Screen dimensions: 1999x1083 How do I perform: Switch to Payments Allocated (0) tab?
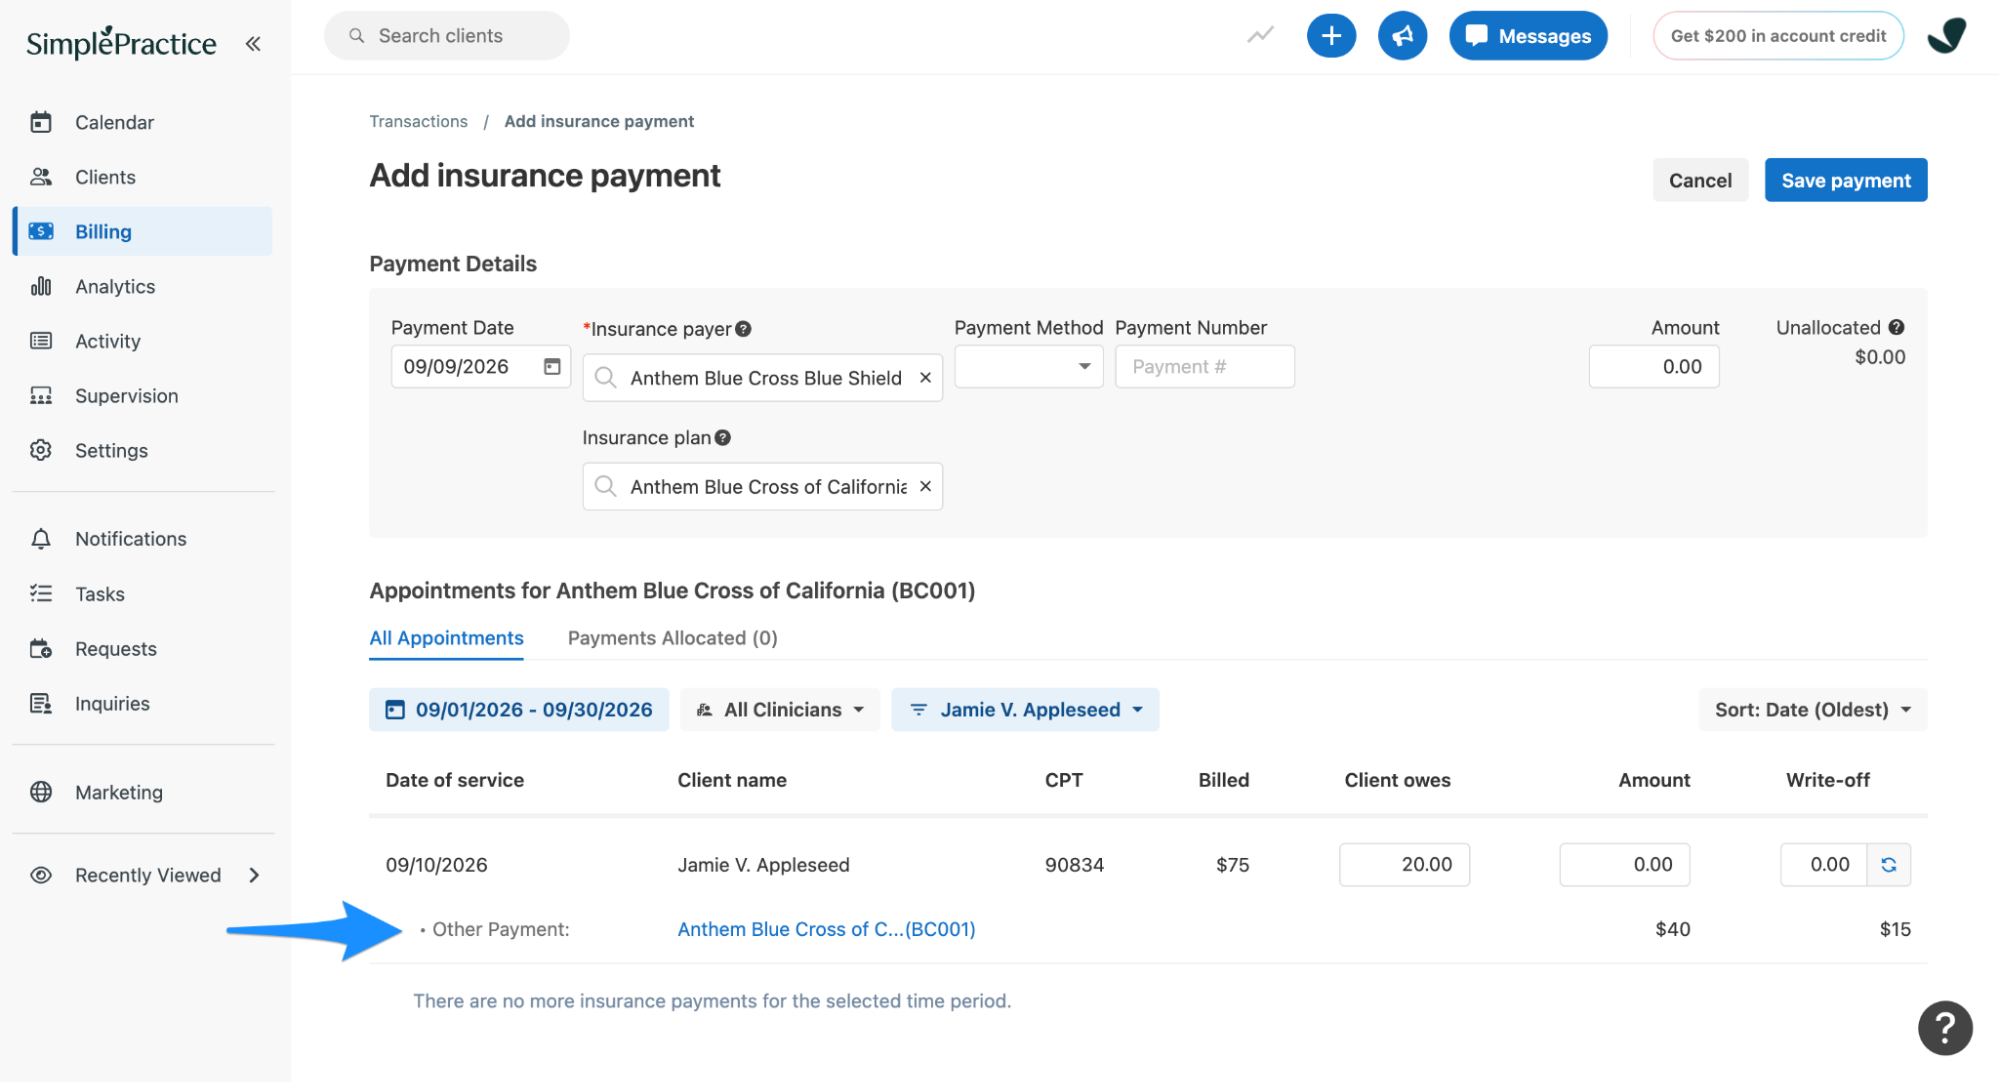(x=672, y=638)
